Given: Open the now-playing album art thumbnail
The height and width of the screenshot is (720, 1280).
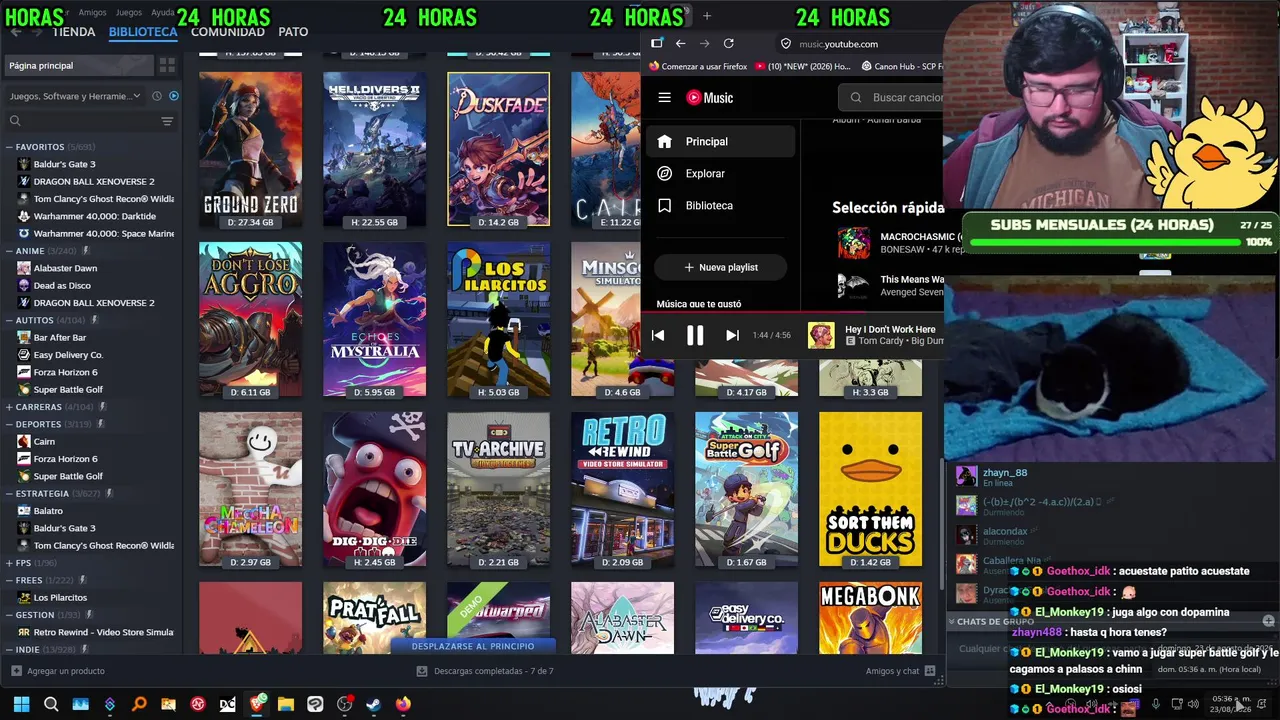Looking at the screenshot, I should 821,335.
